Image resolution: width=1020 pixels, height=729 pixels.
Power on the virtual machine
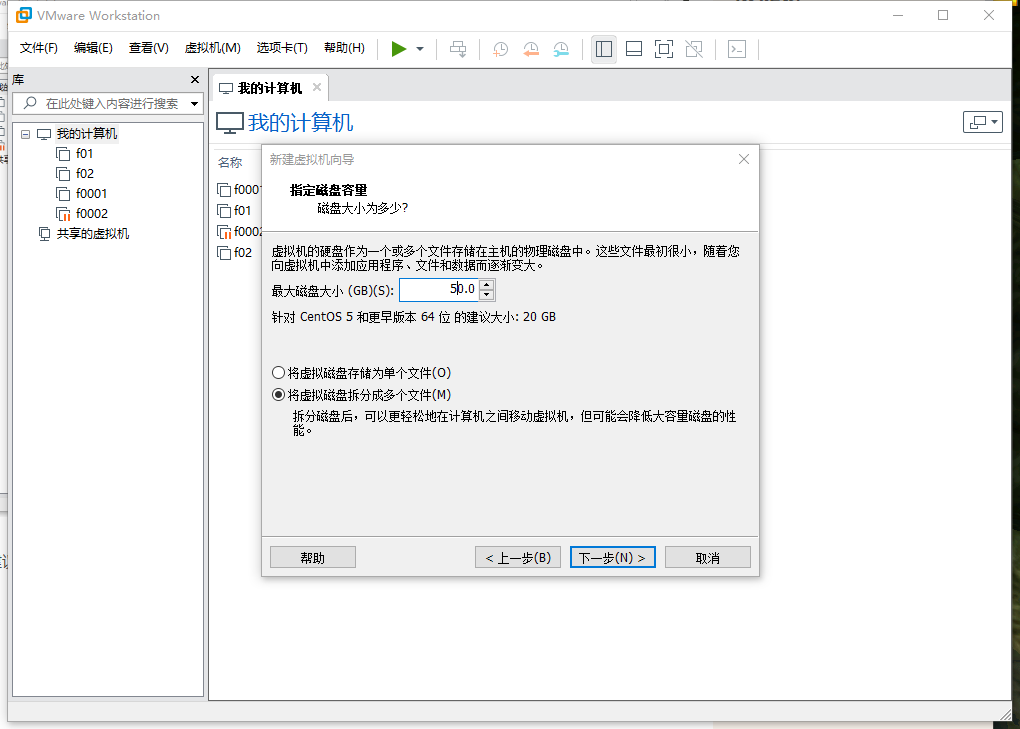(x=398, y=48)
